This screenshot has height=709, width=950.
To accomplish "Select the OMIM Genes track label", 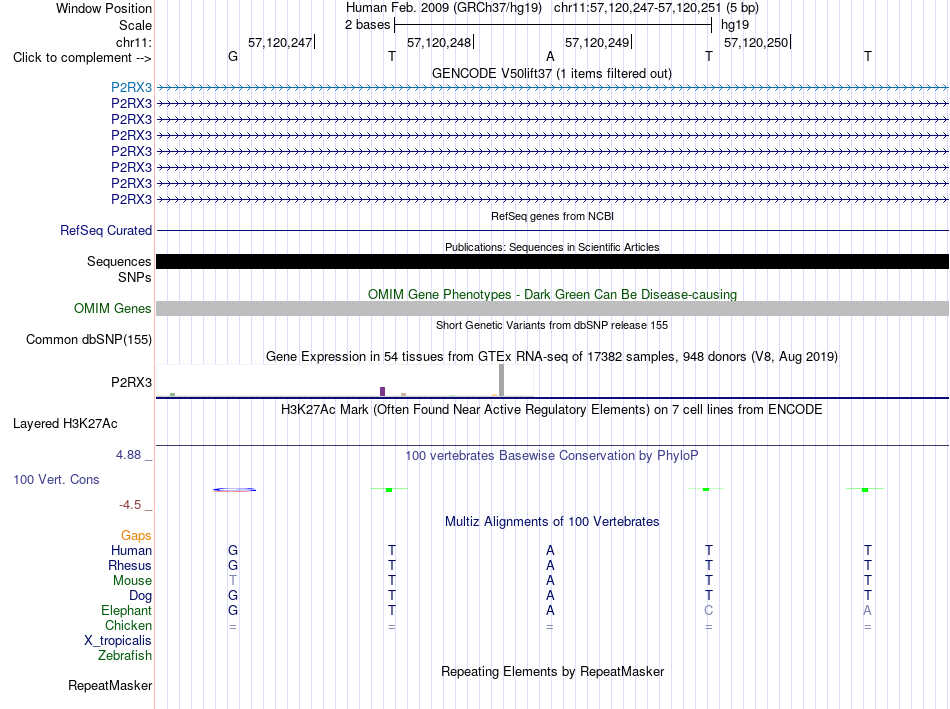I will (113, 308).
